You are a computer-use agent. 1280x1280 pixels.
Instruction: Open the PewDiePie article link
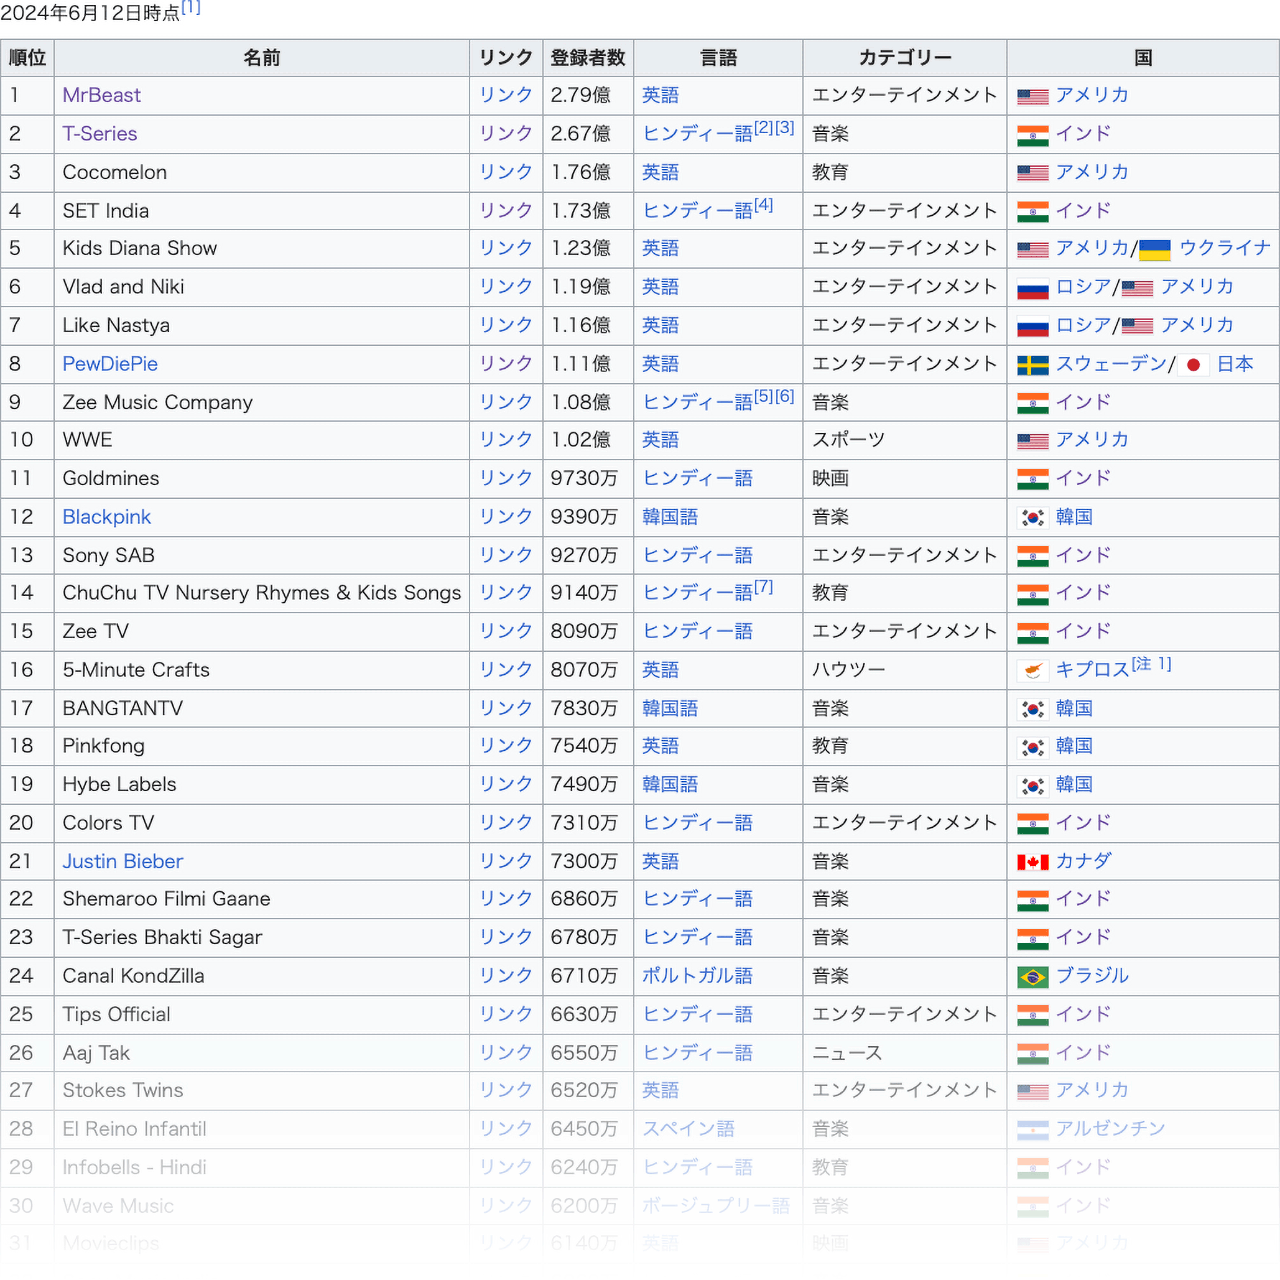tap(110, 364)
